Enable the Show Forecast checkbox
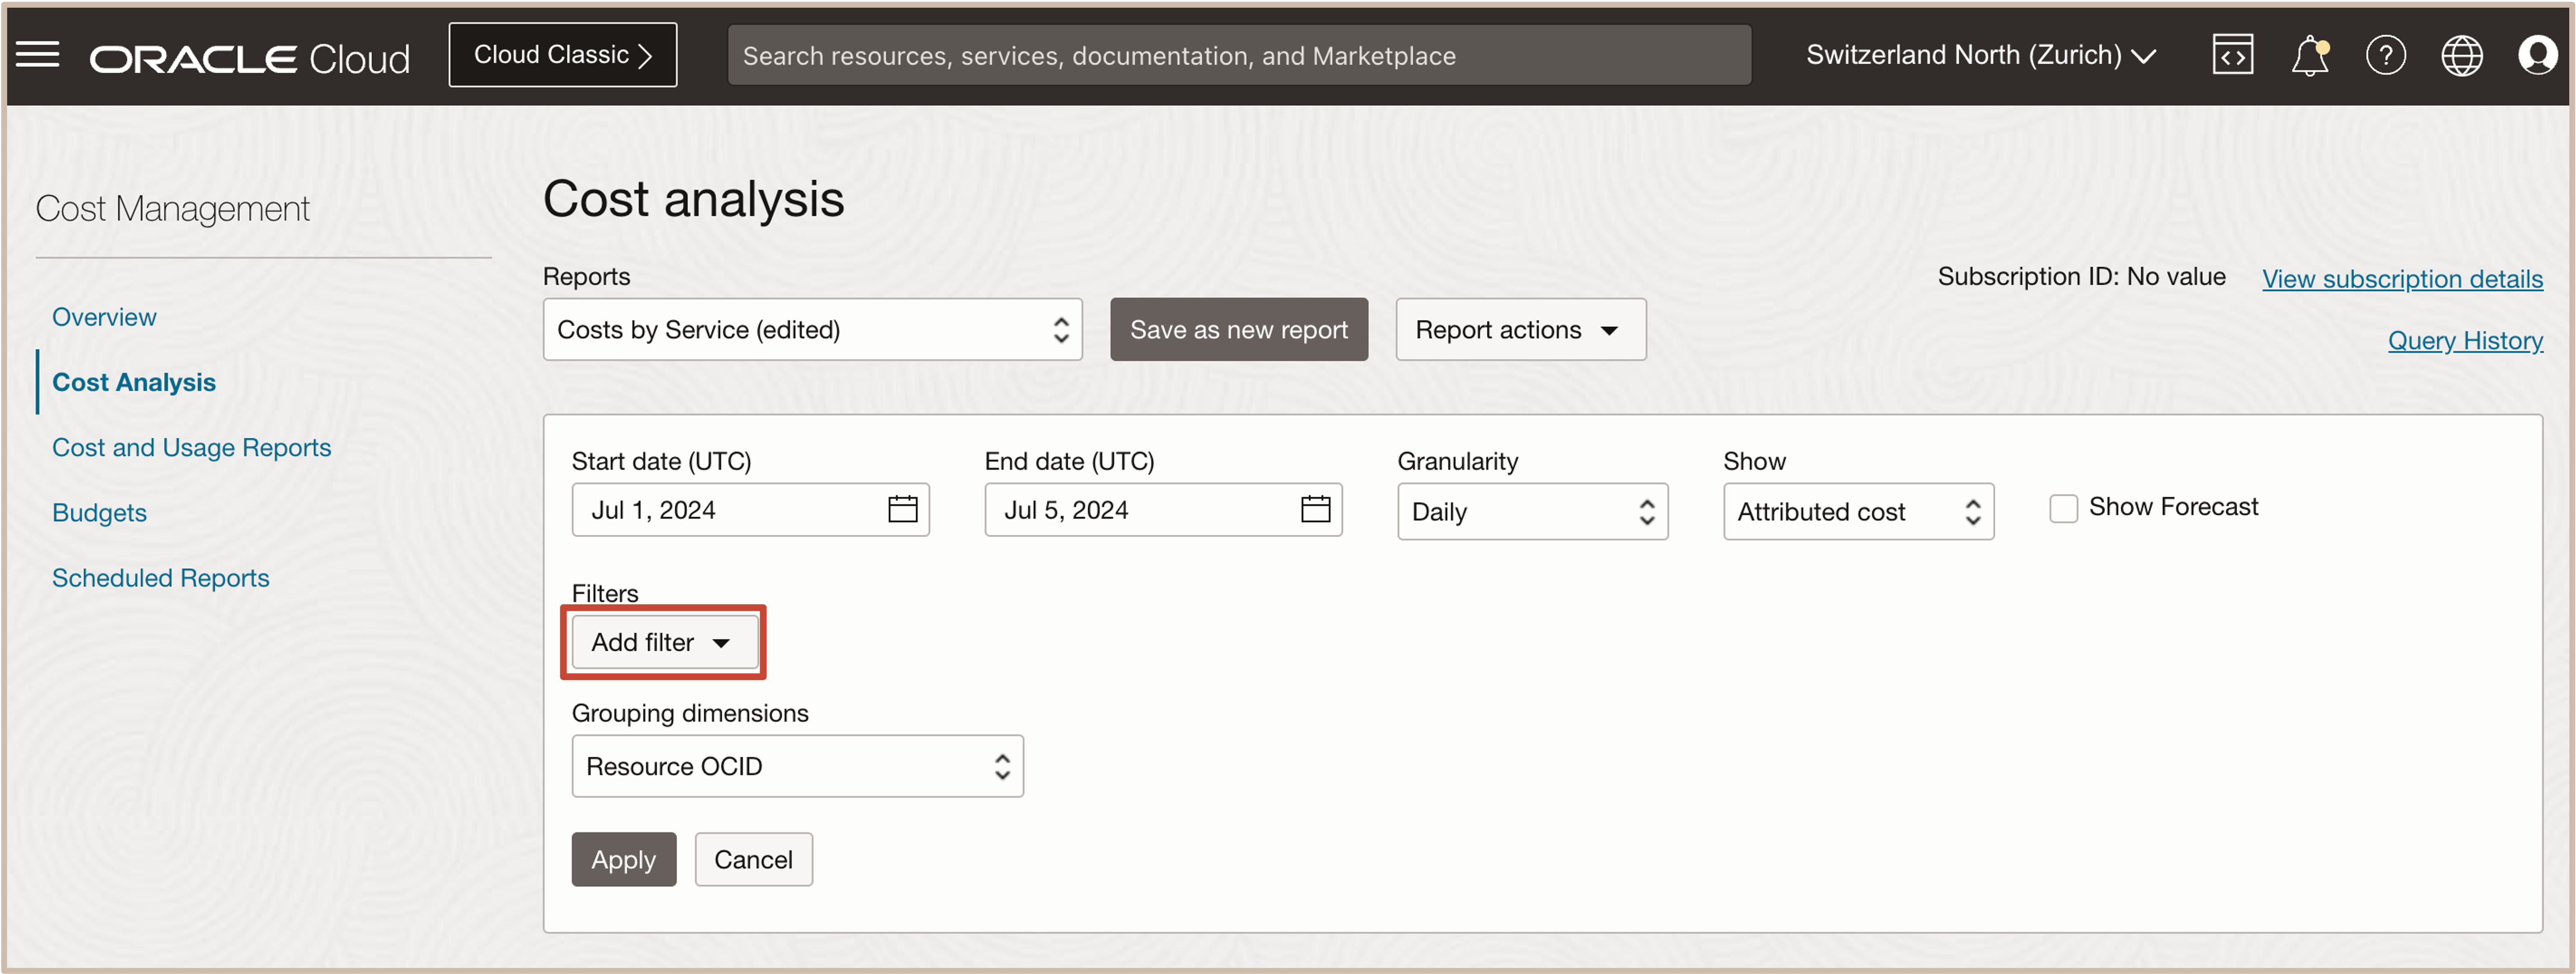 [2063, 508]
